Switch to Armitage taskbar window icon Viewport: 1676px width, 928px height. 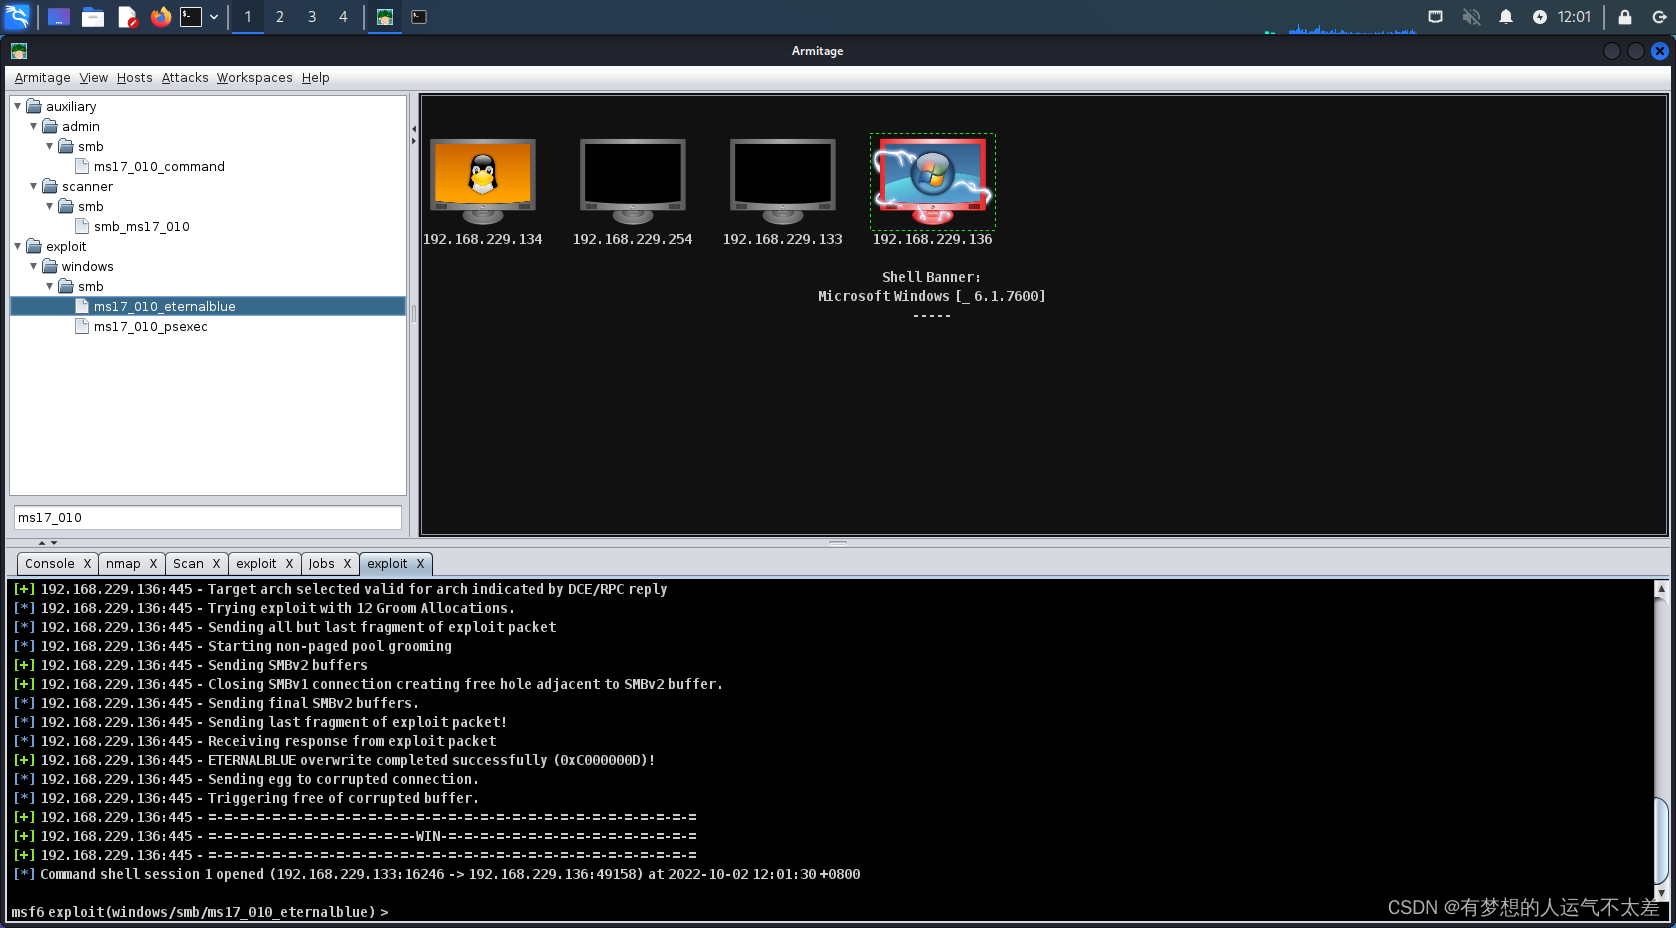[x=385, y=17]
